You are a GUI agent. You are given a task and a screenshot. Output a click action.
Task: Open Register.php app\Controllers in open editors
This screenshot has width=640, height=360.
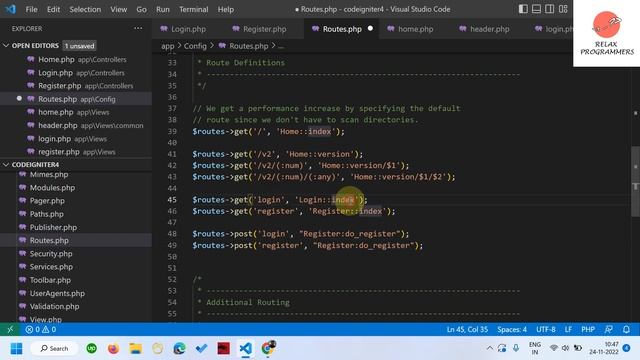coord(76,86)
